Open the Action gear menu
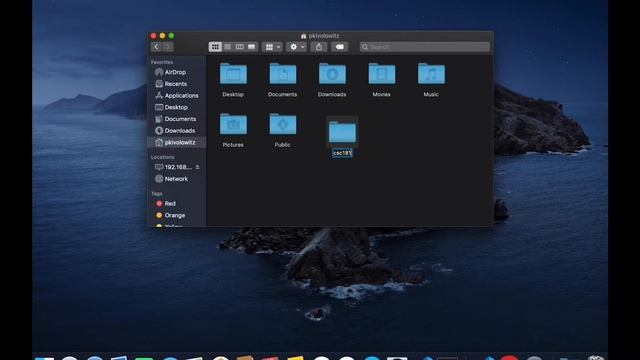Image resolution: width=640 pixels, height=360 pixels. (x=297, y=47)
